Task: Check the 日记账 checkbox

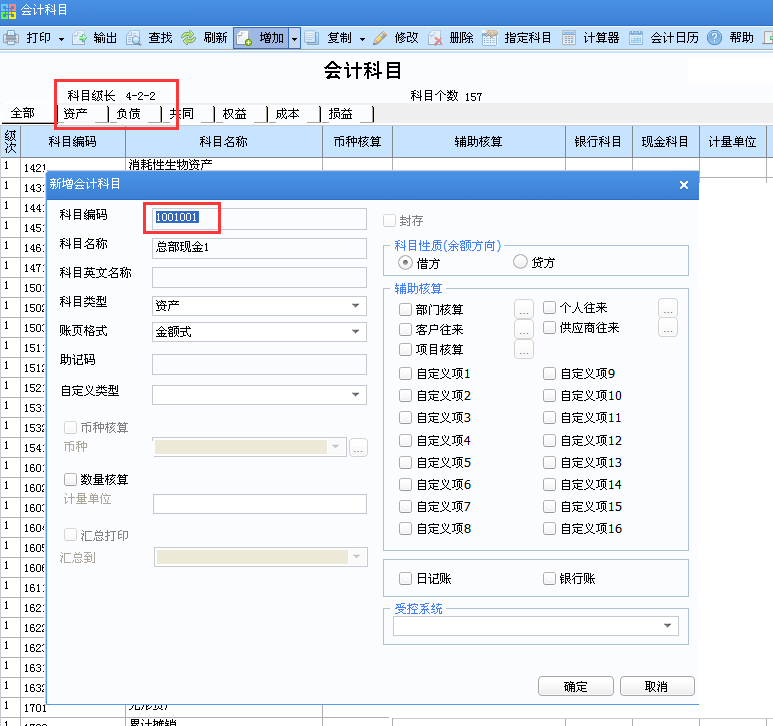Action: pyautogui.click(x=405, y=578)
